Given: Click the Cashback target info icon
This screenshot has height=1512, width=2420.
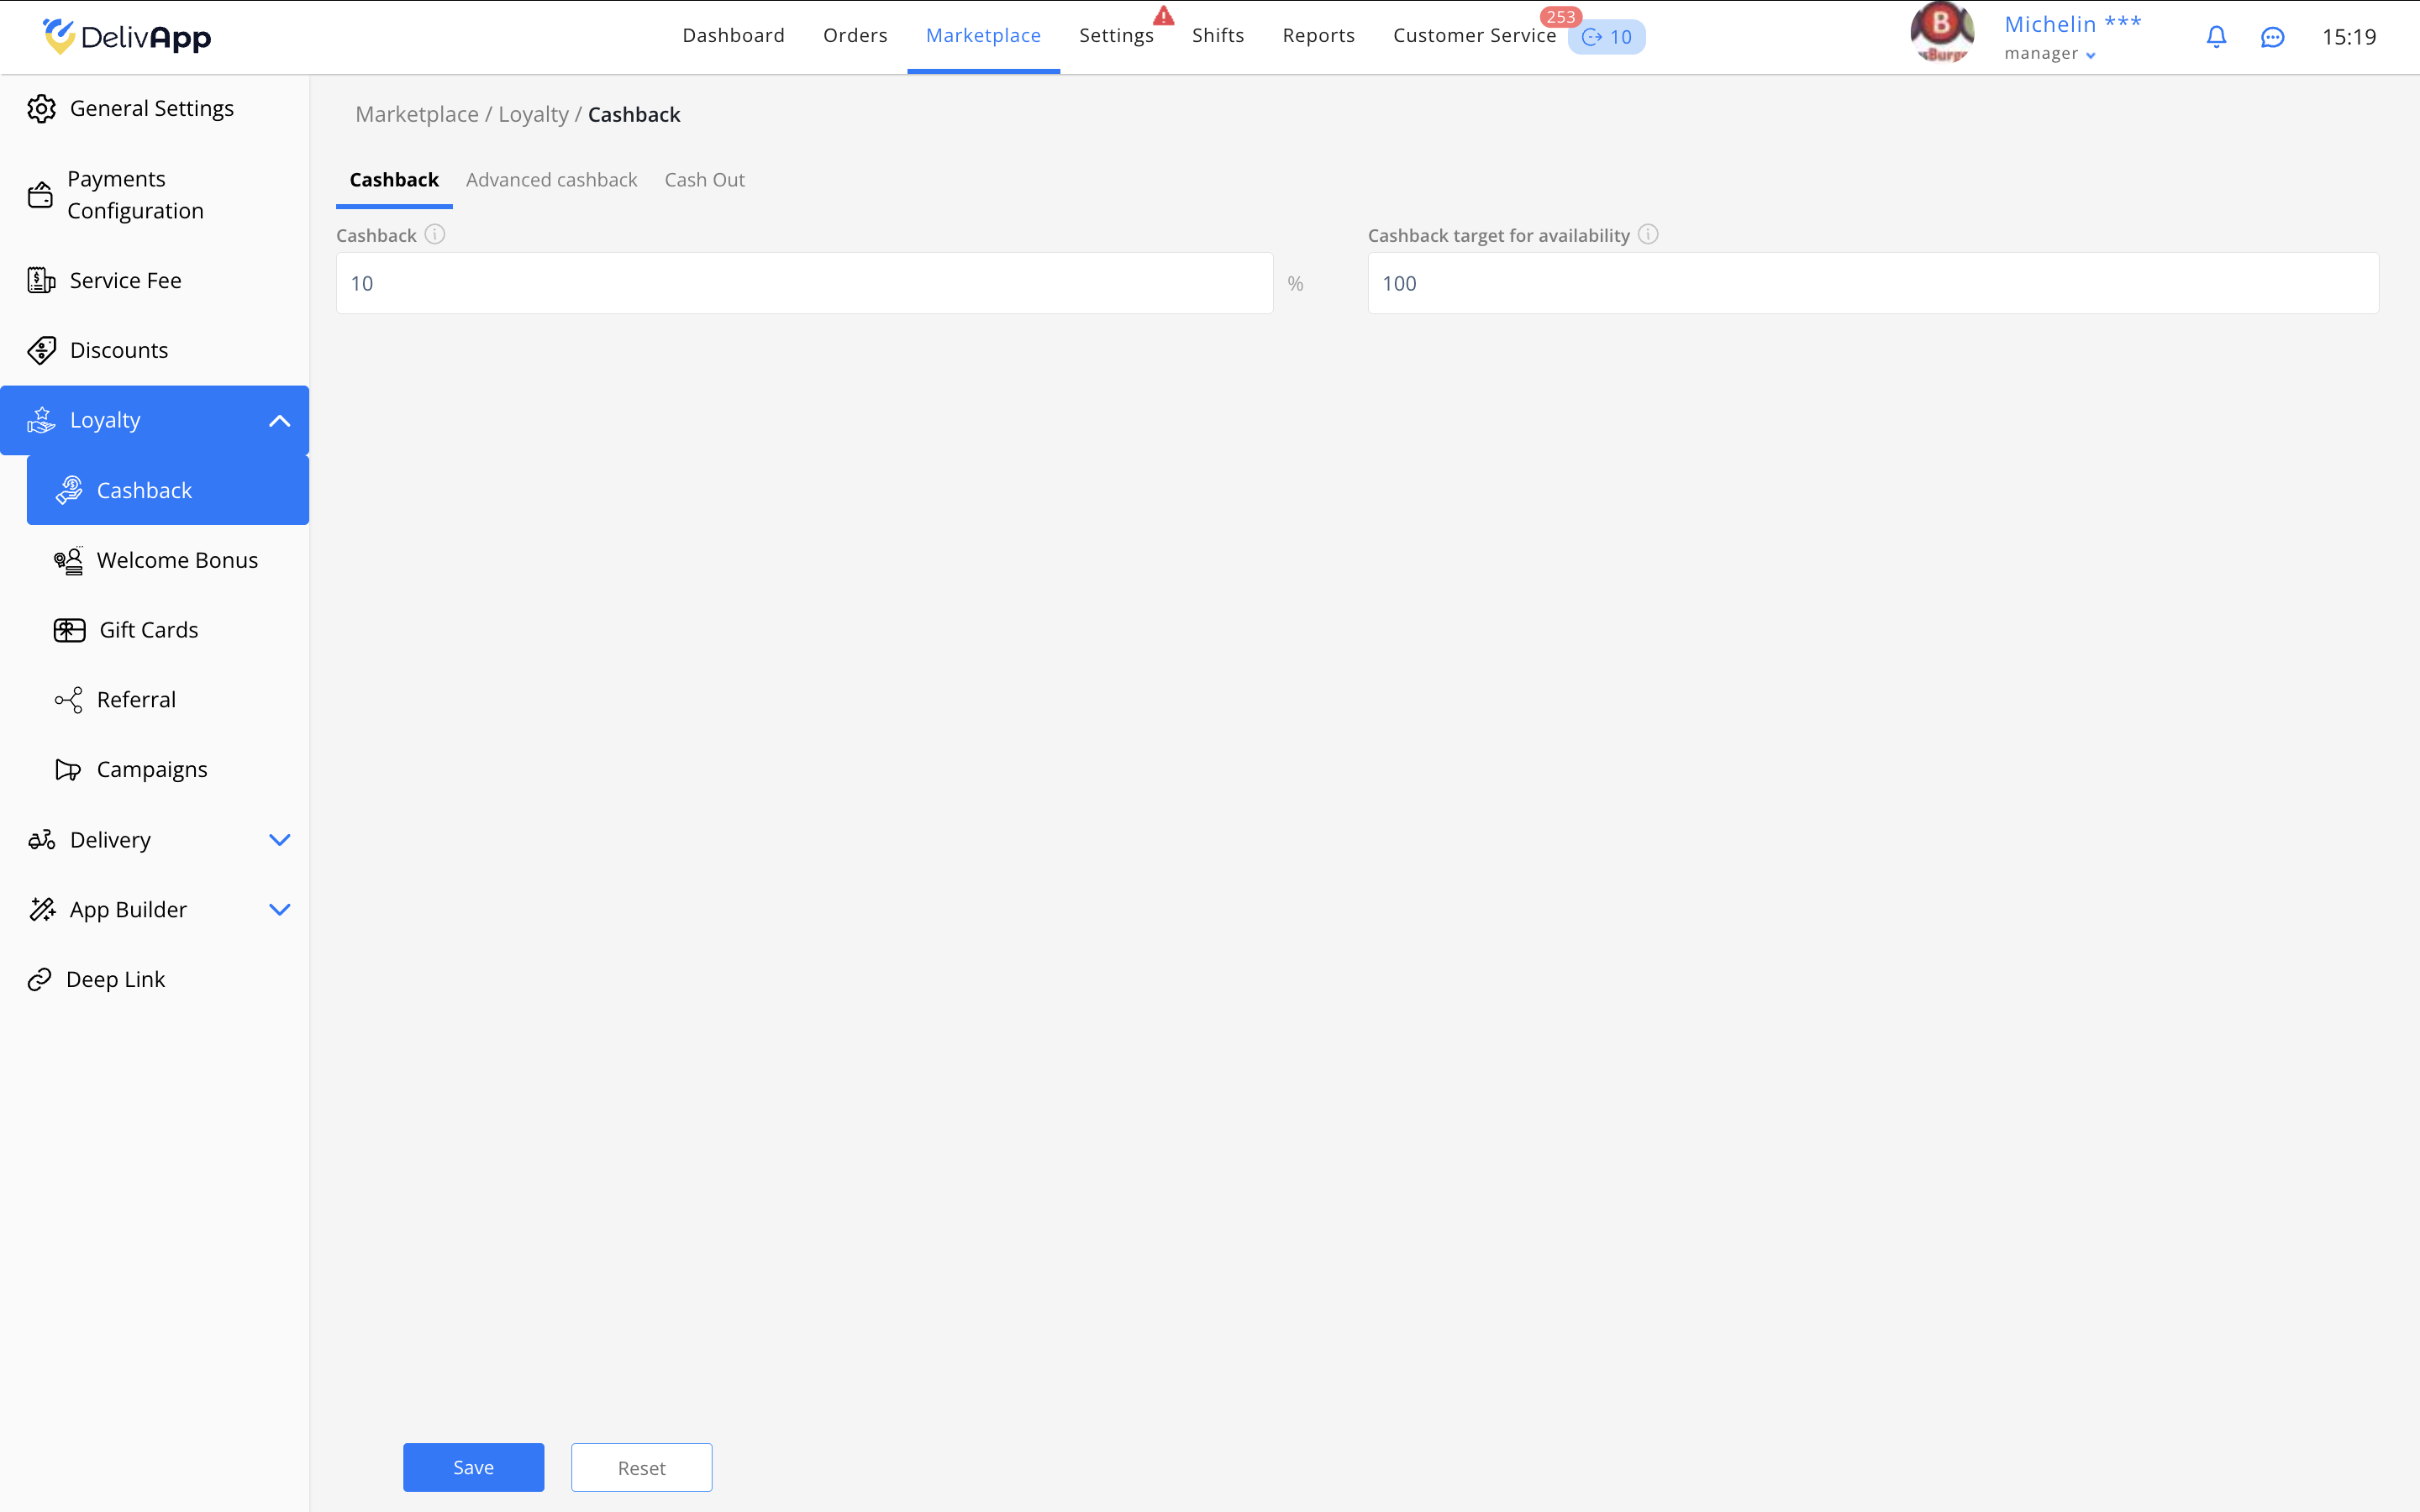Looking at the screenshot, I should (1648, 234).
